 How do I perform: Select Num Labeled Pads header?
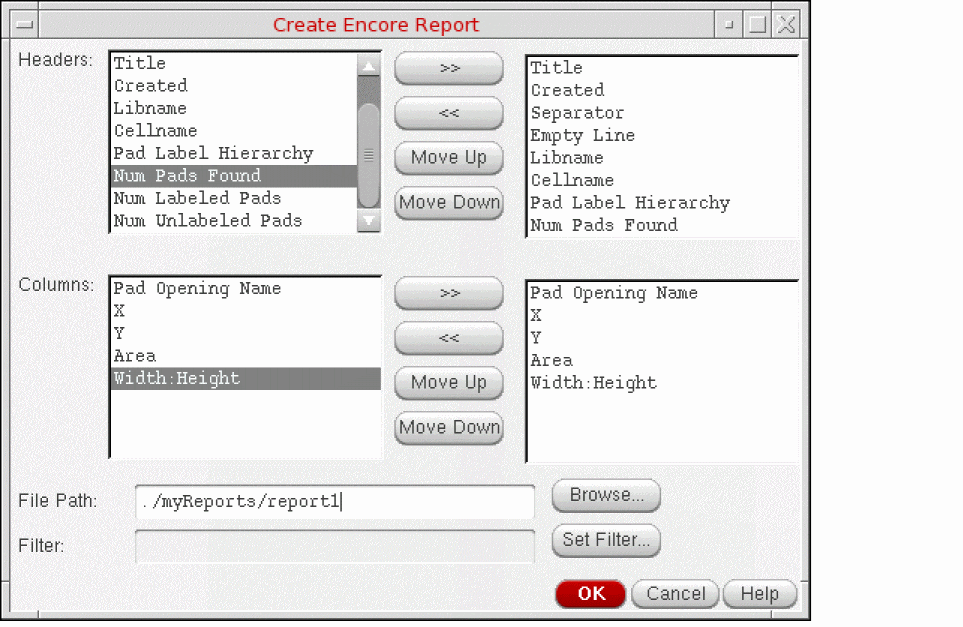click(234, 198)
